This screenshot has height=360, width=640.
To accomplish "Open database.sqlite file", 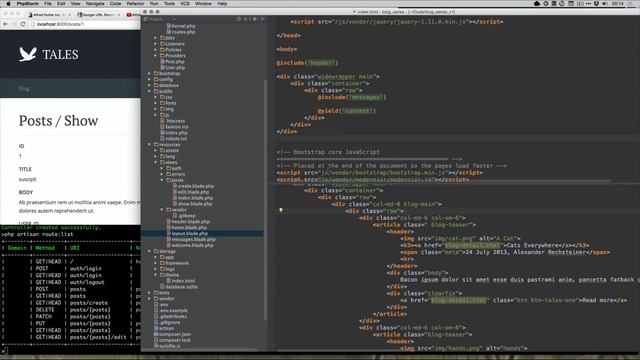I will coord(179,287).
